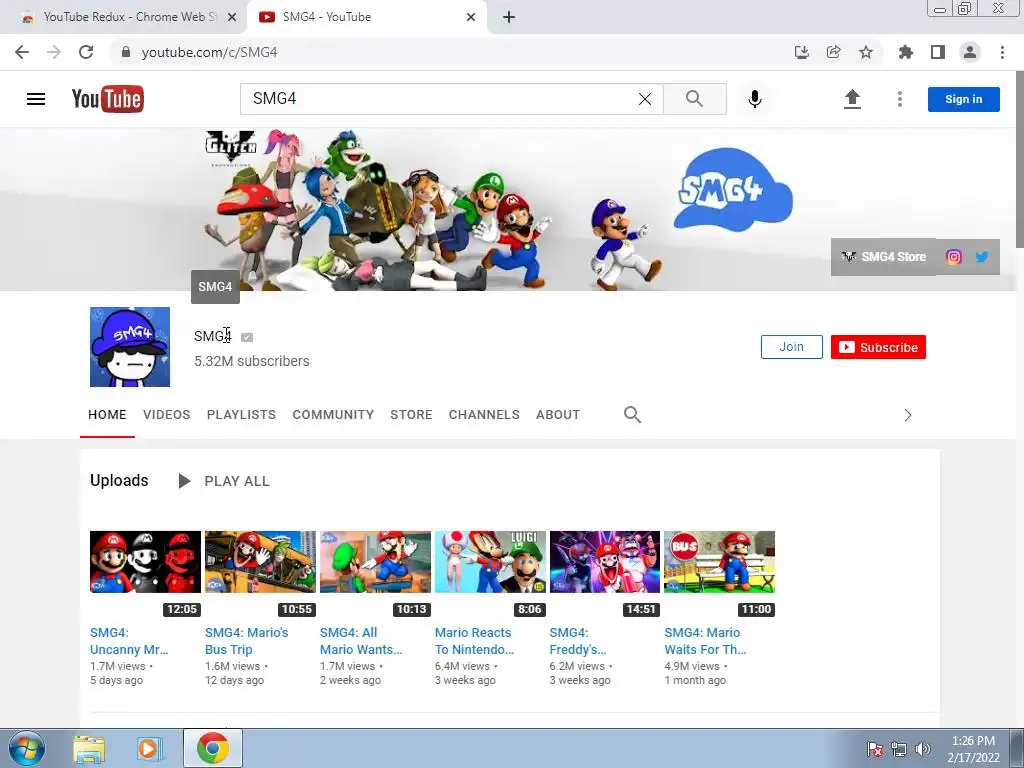The image size is (1024, 768).
Task: Open the Windows Start menu
Action: pyautogui.click(x=27, y=748)
